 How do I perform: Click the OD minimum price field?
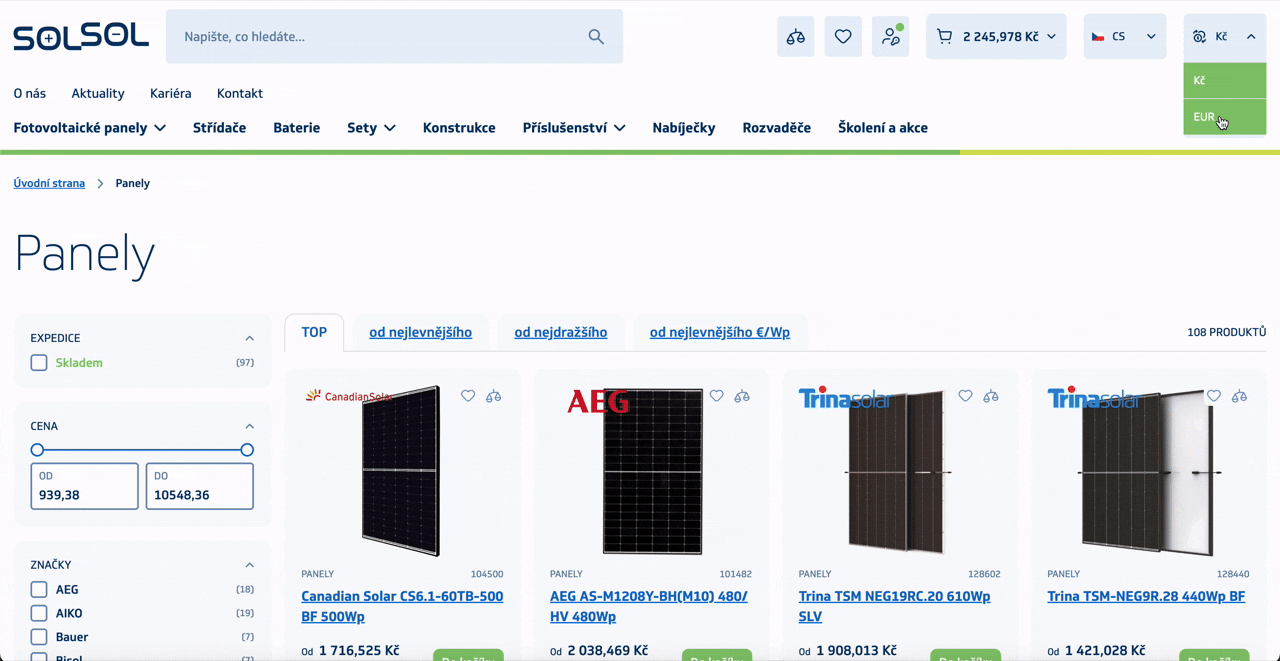(84, 486)
